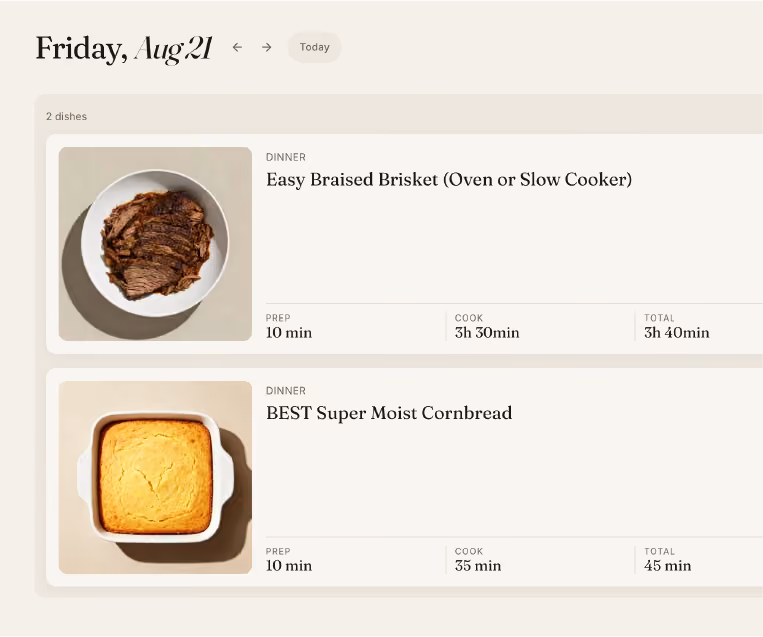Viewport: 763px width, 637px height.
Task: Click the 2 dishes count label
Action: point(67,116)
